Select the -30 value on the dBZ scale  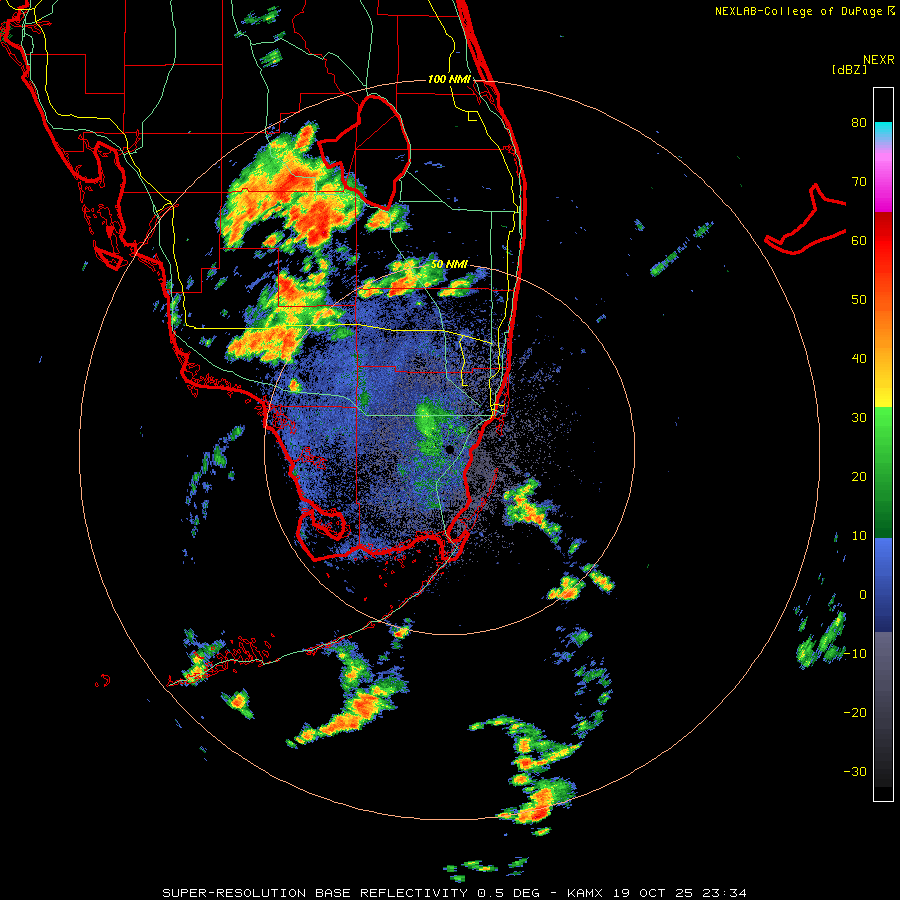tap(855, 771)
